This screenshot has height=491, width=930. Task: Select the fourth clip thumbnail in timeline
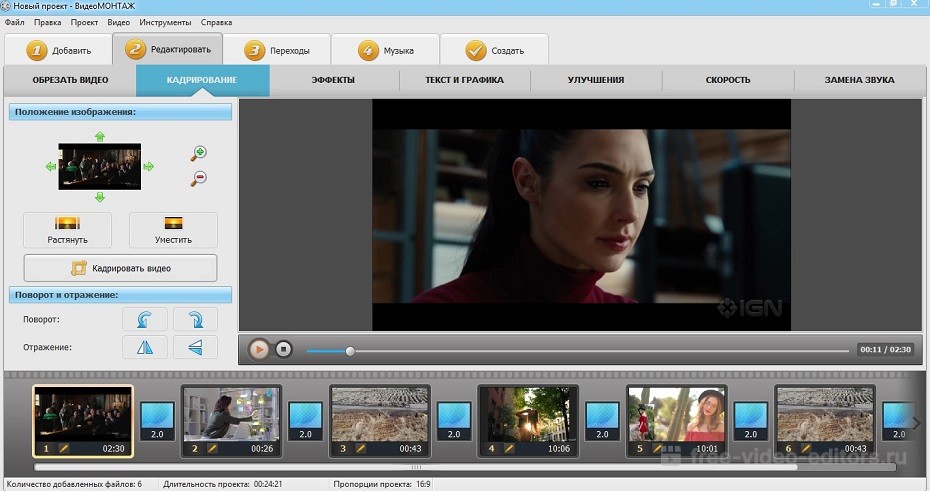tap(526, 414)
